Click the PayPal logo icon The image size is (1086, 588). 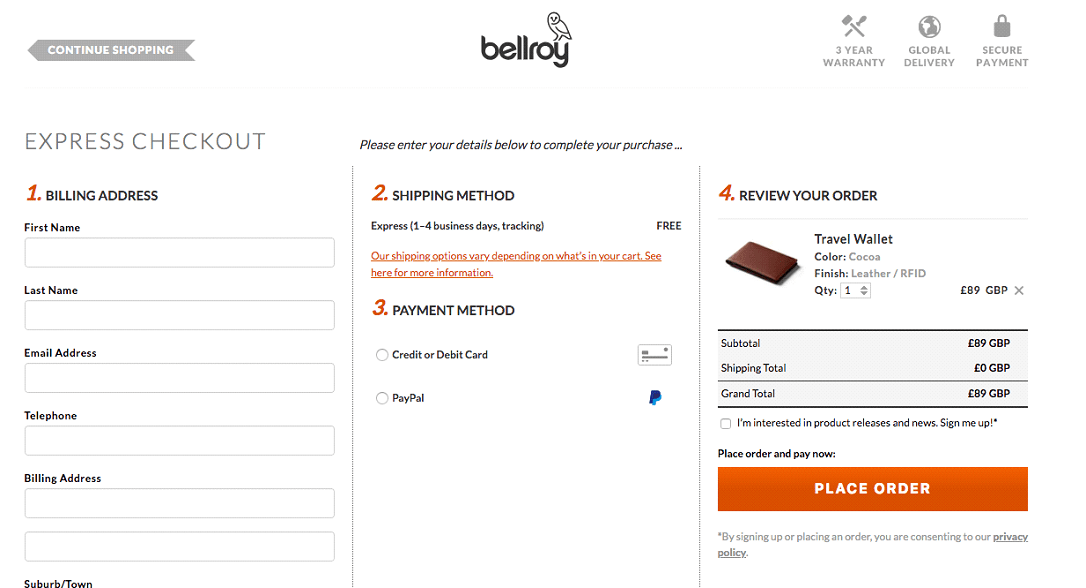click(655, 397)
